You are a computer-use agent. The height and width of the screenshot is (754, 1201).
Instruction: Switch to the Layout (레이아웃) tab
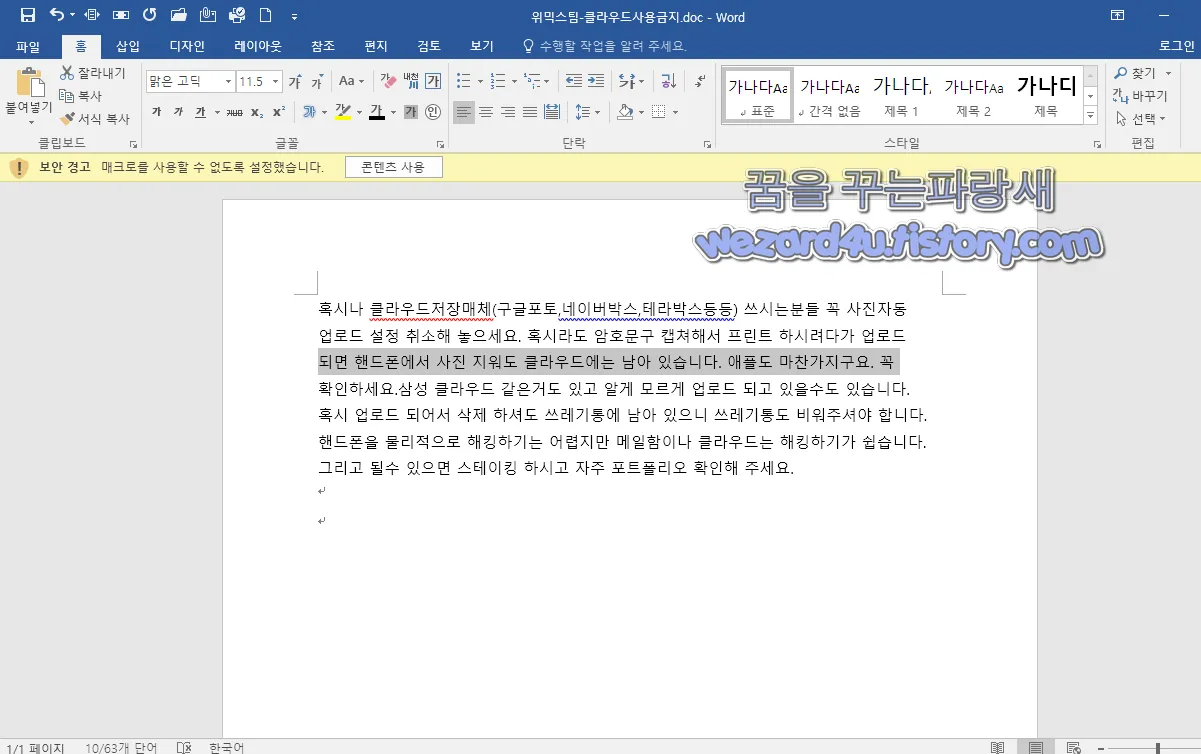(258, 46)
